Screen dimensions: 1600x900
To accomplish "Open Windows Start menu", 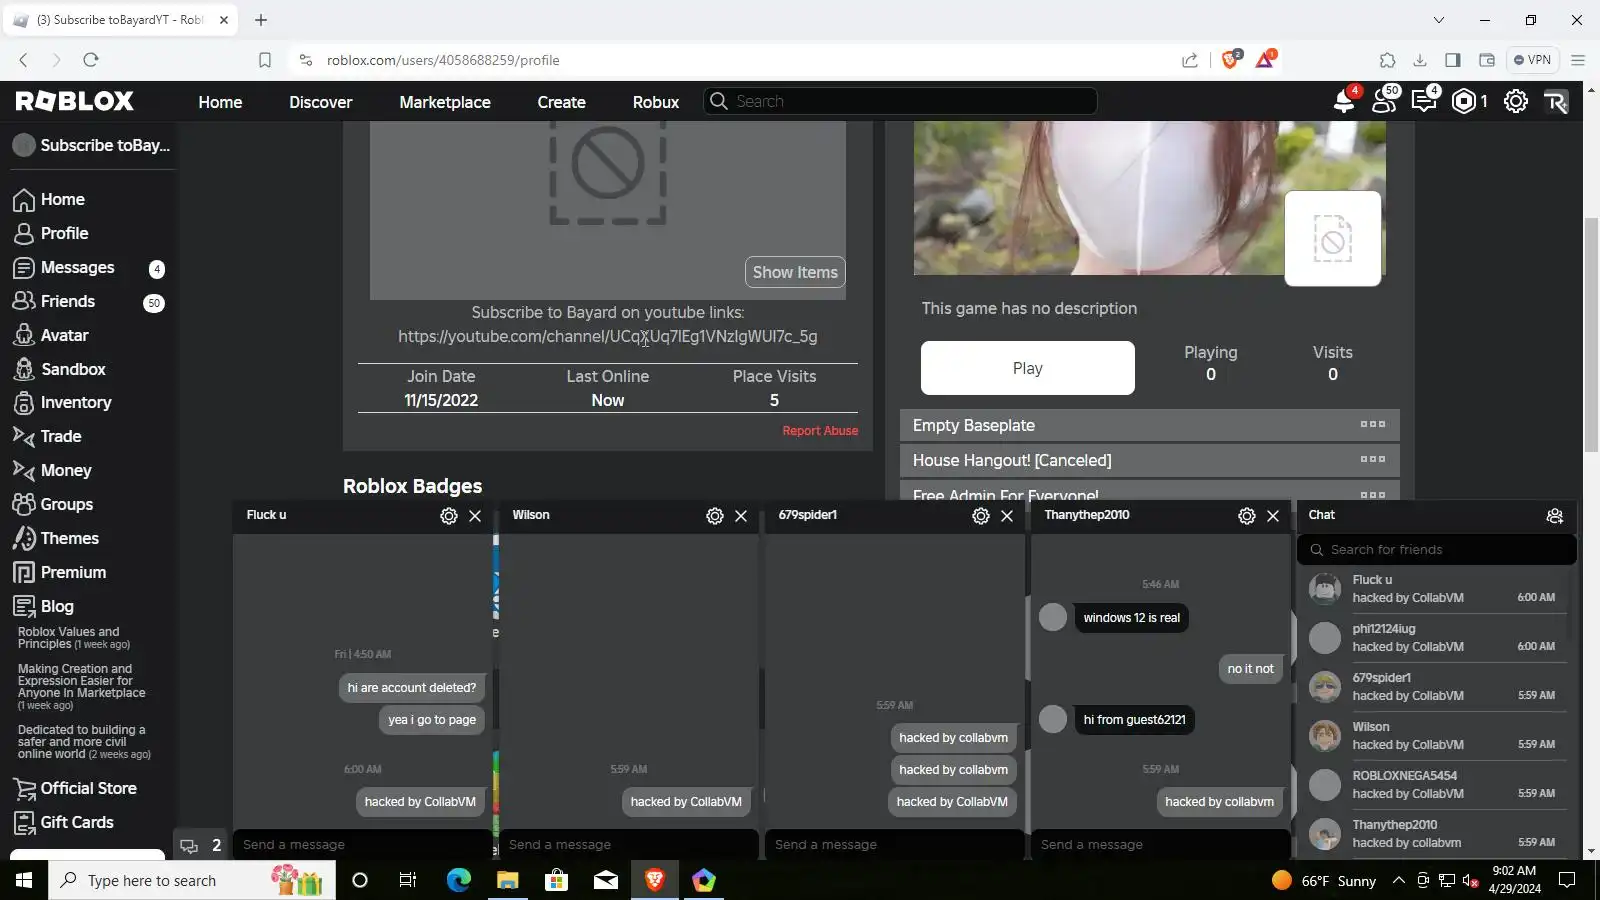I will (x=24, y=881).
